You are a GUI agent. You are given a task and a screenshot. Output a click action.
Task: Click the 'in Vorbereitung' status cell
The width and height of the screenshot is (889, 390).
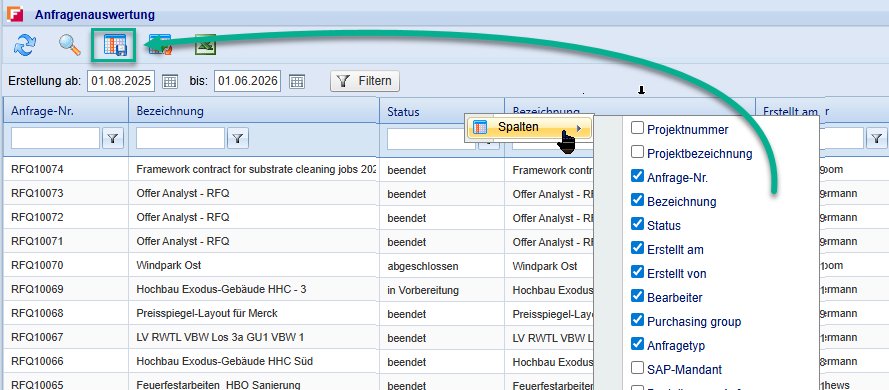click(x=442, y=289)
